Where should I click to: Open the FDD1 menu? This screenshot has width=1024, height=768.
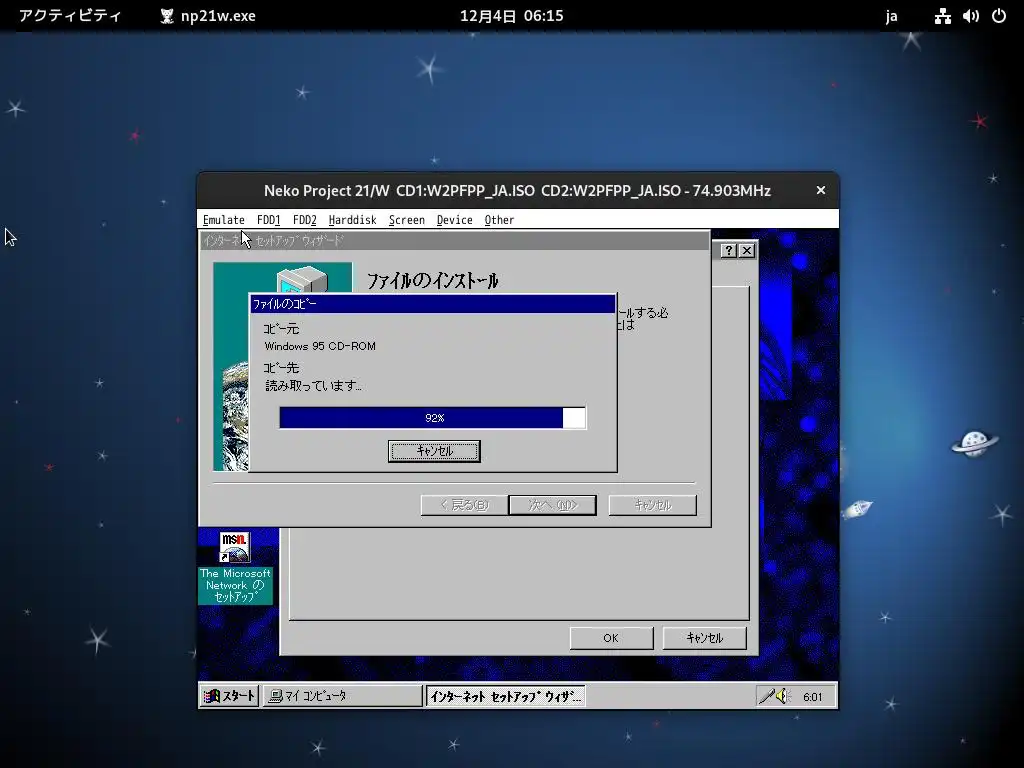click(x=268, y=220)
